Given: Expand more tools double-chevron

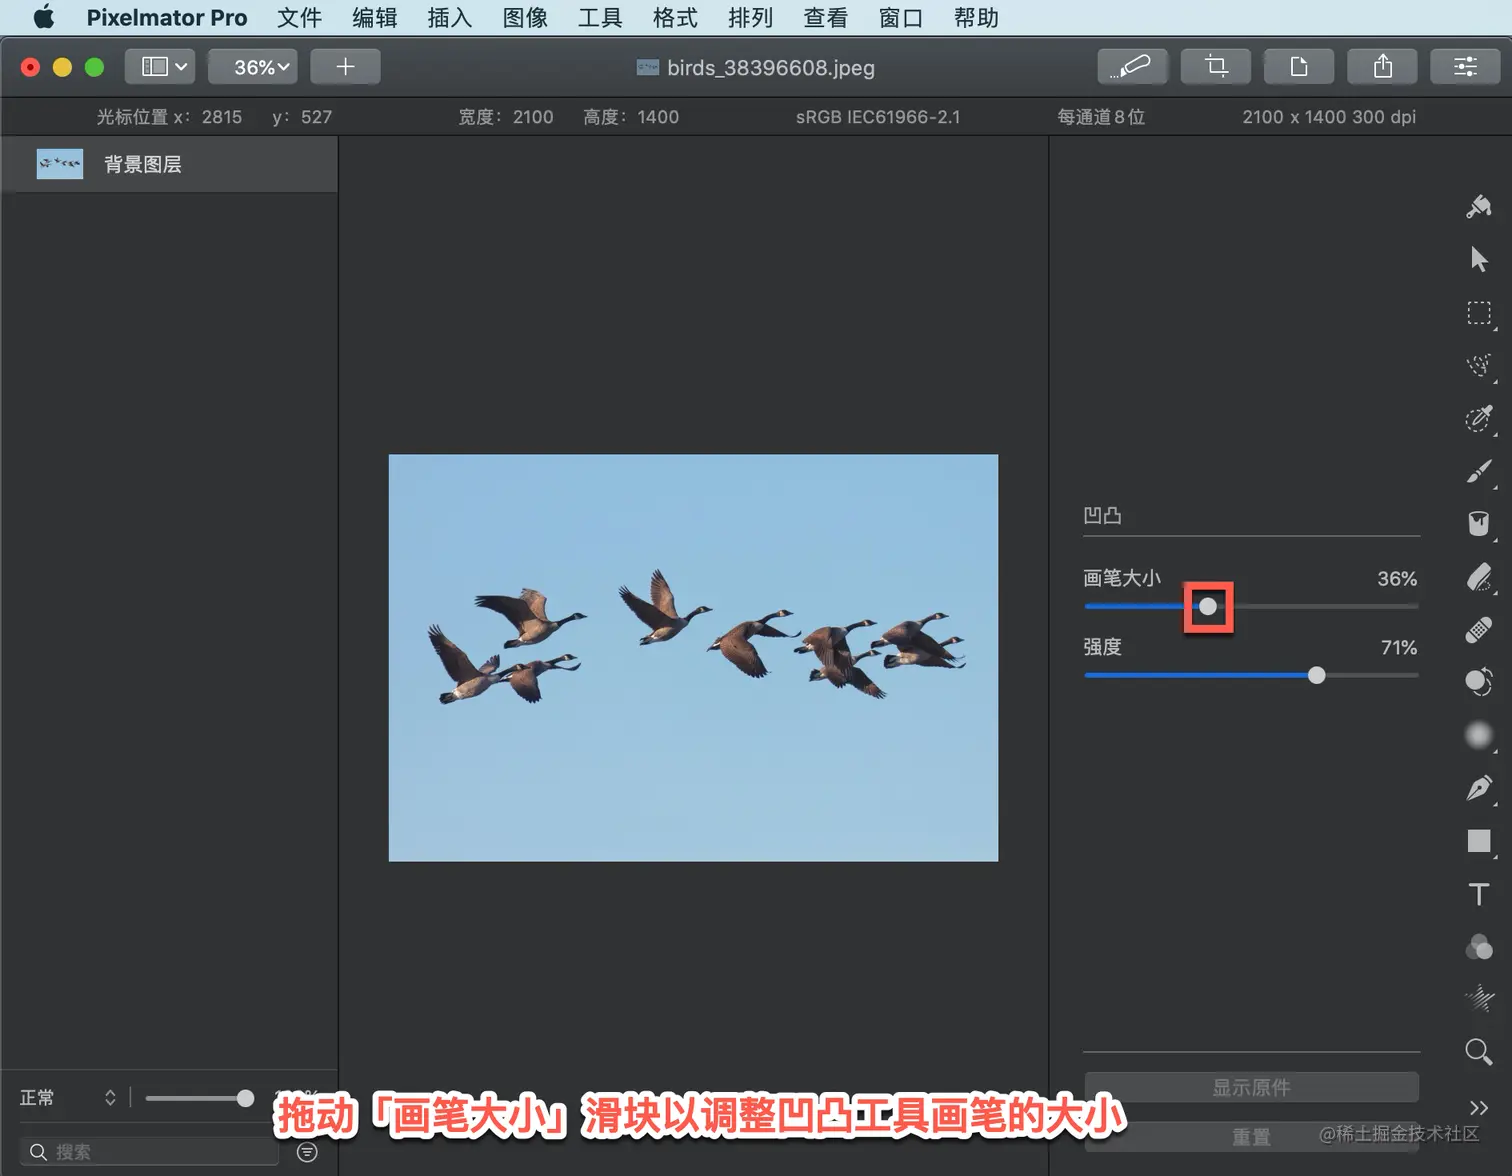Looking at the screenshot, I should coord(1479,1107).
